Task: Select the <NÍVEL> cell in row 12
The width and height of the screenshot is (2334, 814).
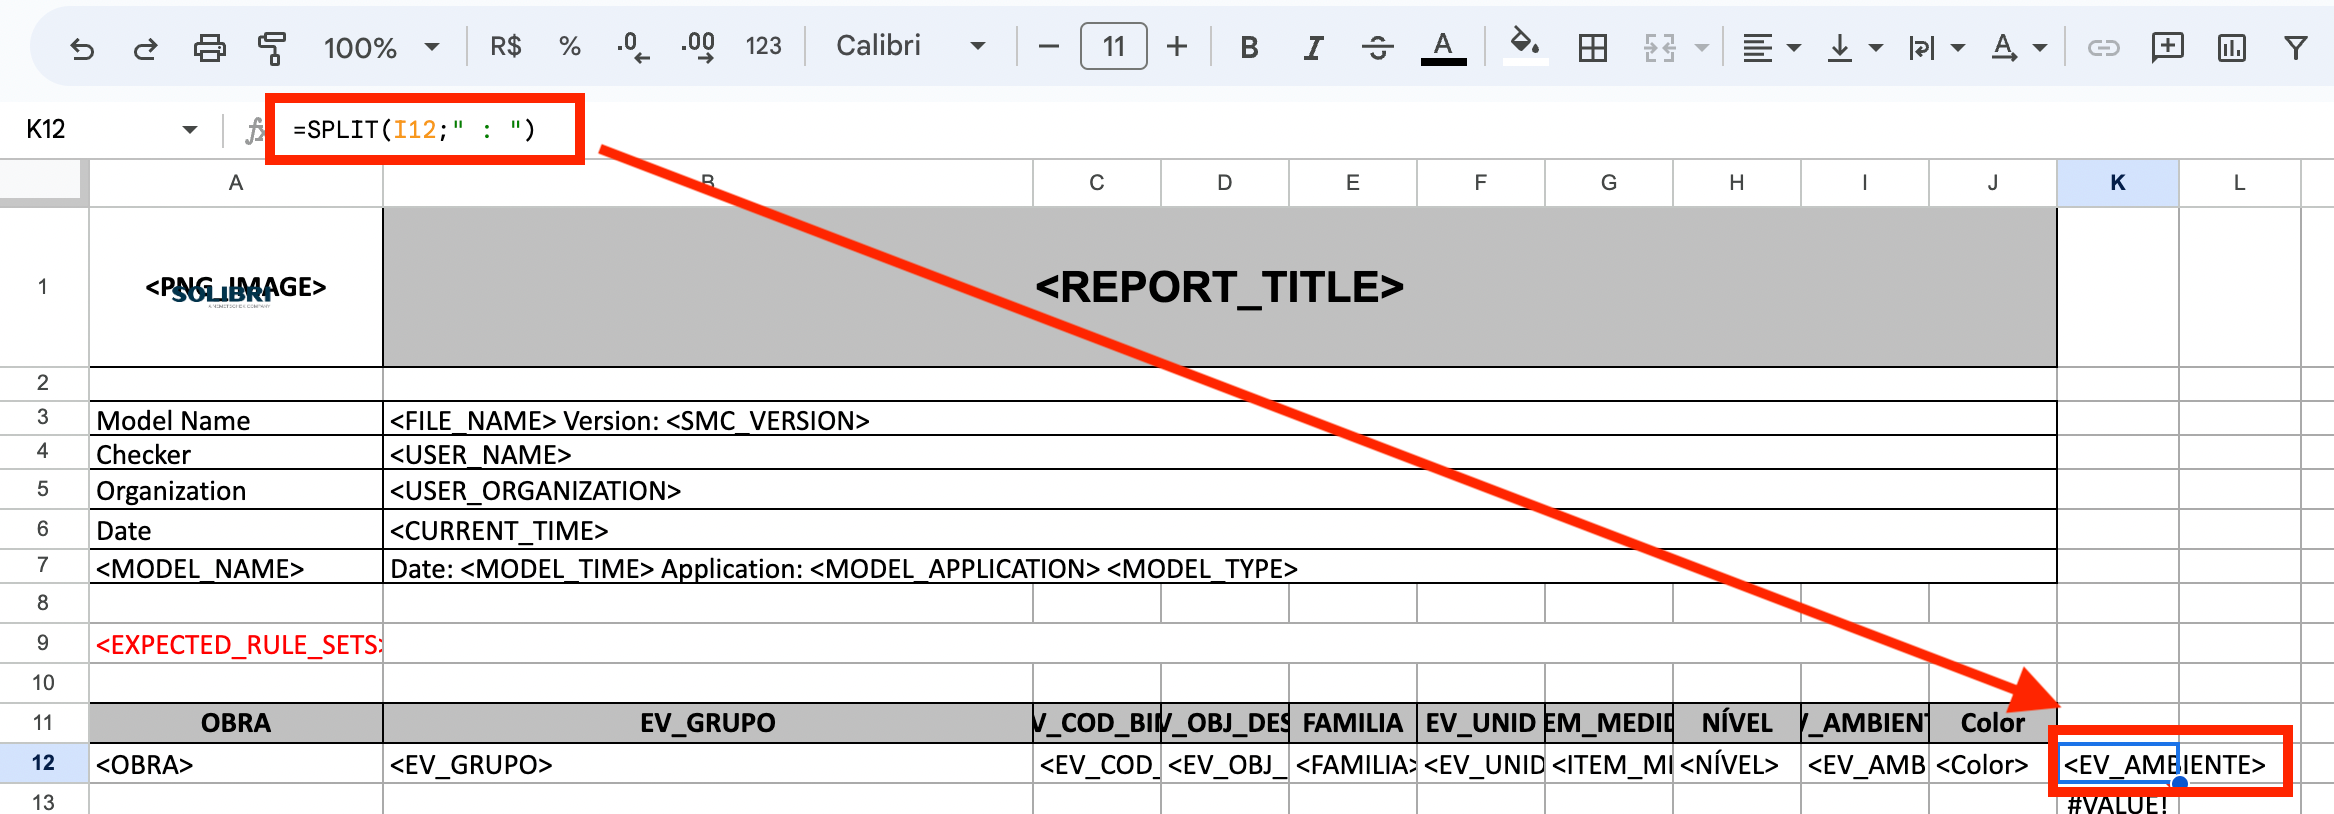Action: [x=1737, y=764]
